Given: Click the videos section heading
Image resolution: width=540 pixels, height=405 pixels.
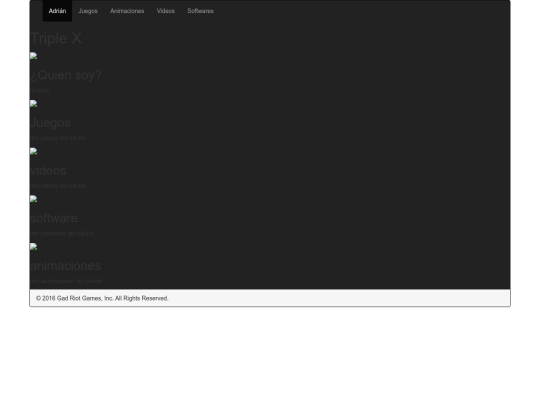Looking at the screenshot, I should coord(48,170).
